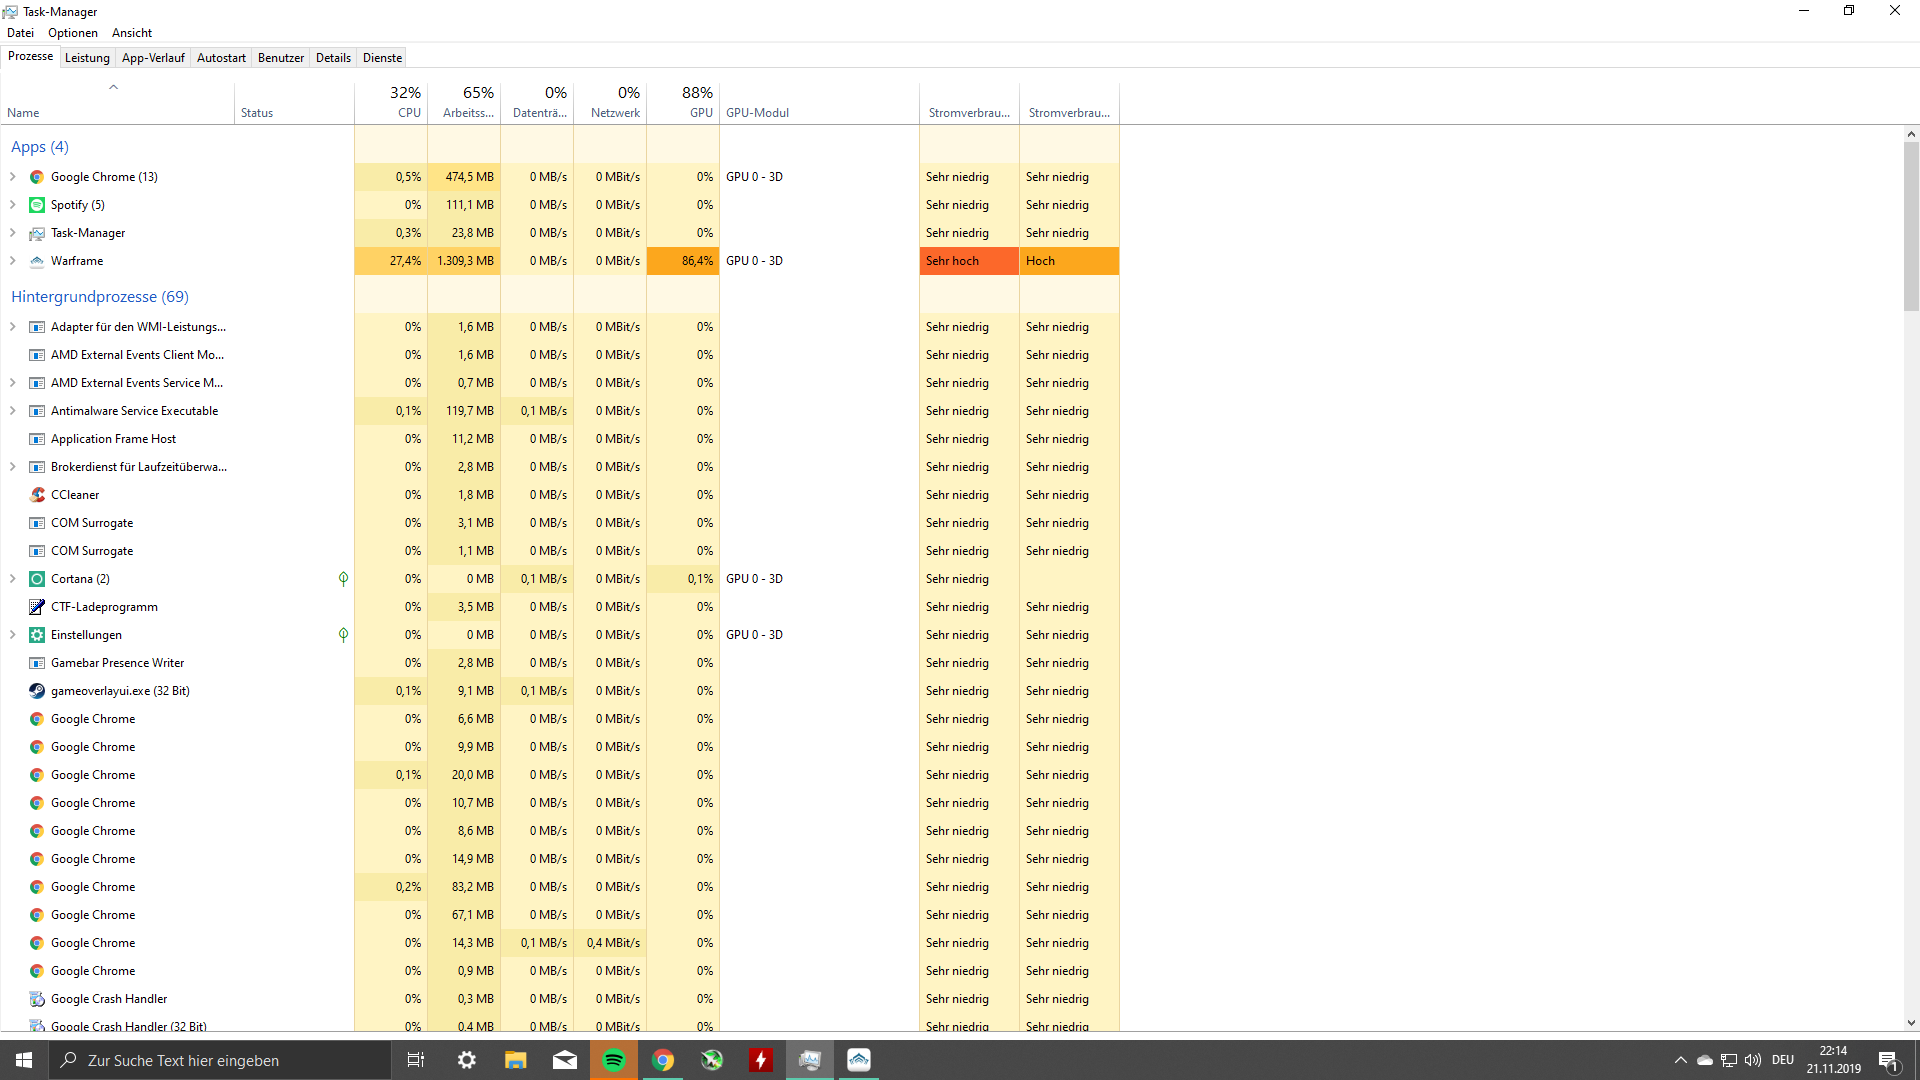Click the Cortana process icon
This screenshot has height=1080, width=1920.
point(37,579)
